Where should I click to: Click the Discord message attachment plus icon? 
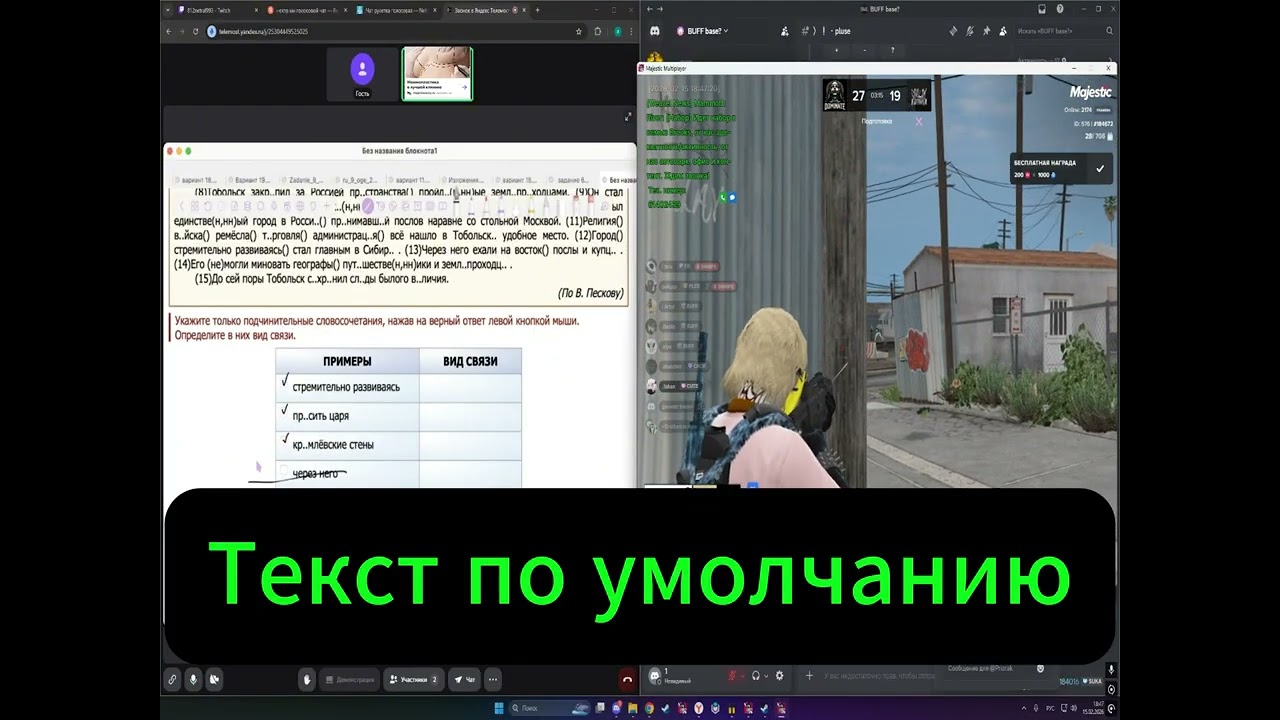[x=810, y=676]
